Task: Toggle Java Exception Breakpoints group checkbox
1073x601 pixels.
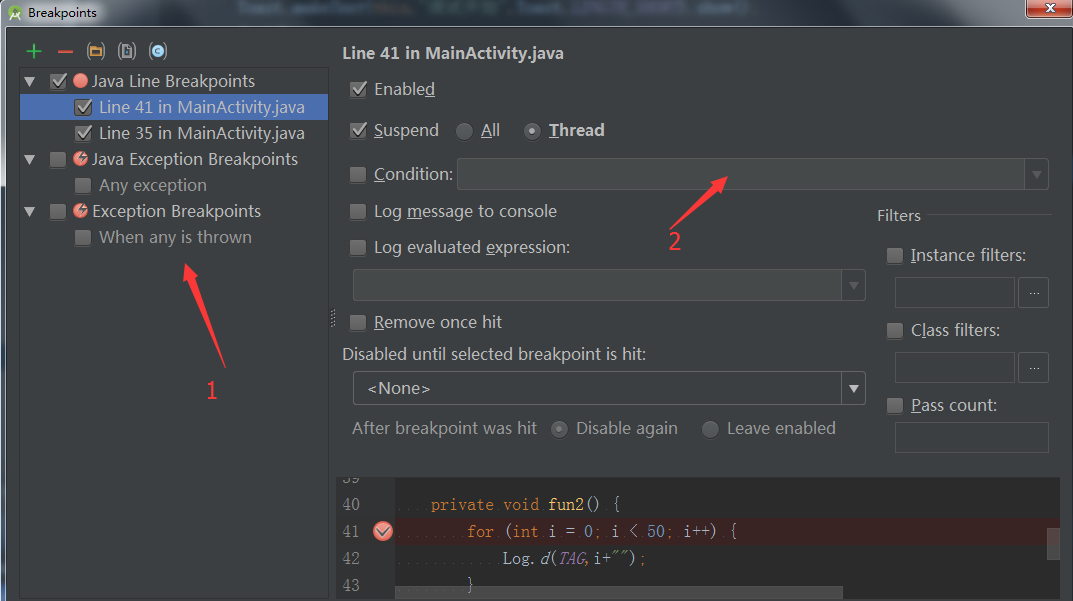Action: 58,159
